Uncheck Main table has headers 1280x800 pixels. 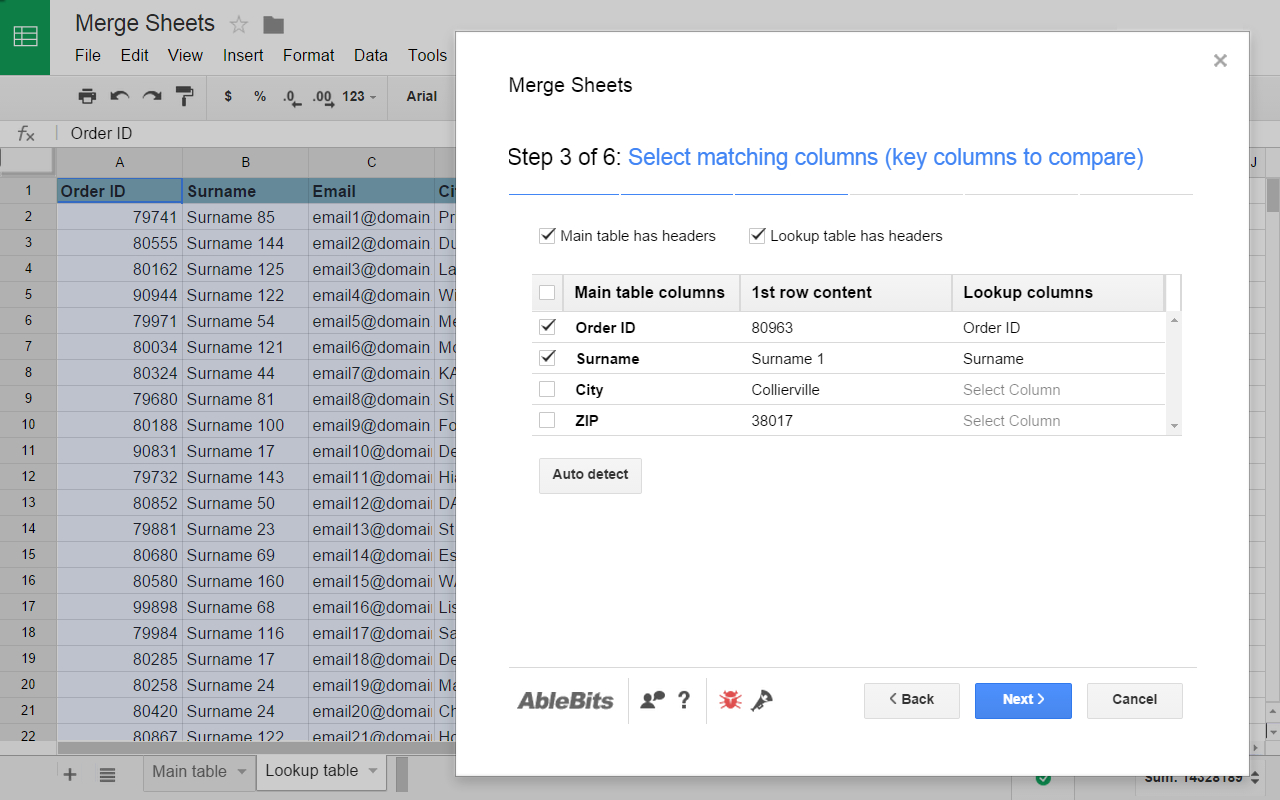[547, 236]
